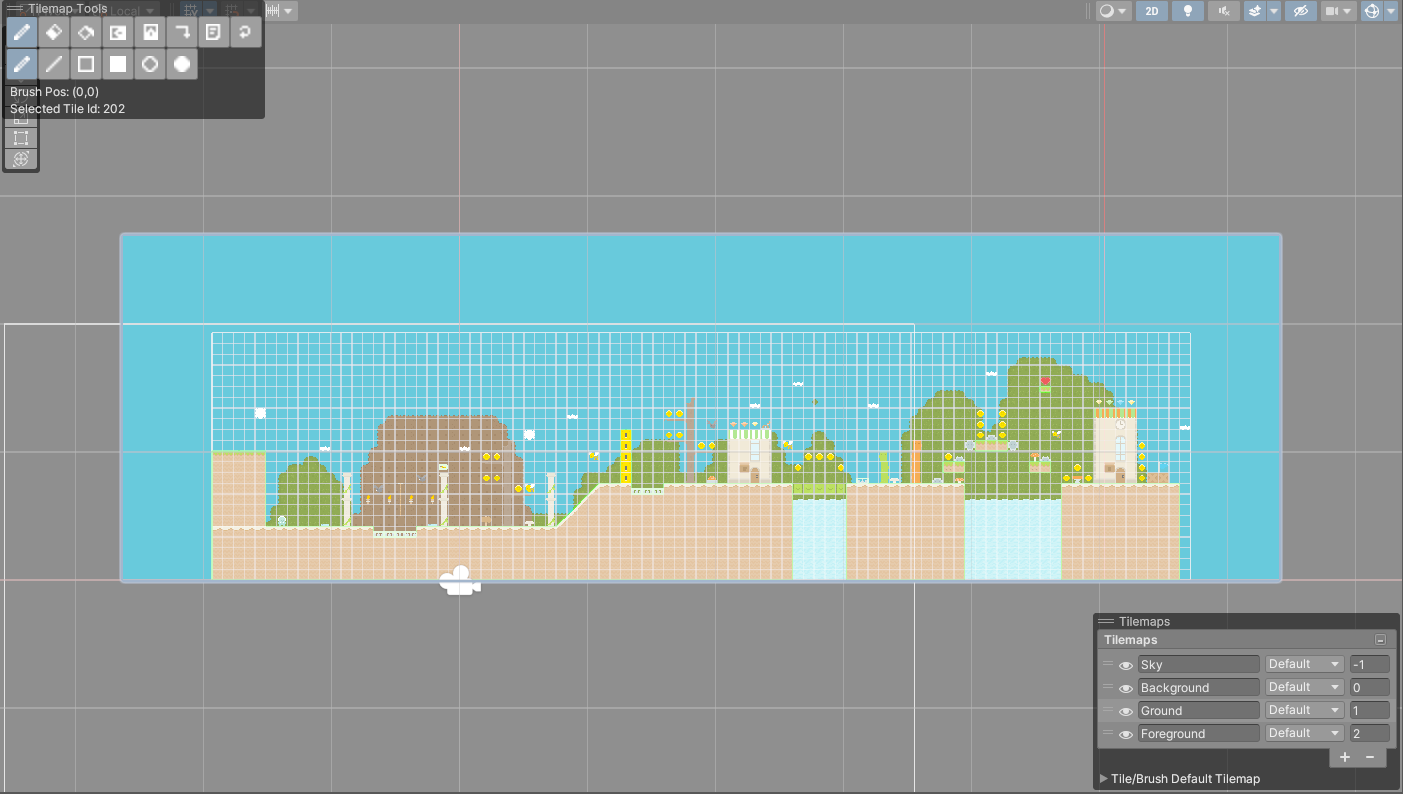Toggle scene audio mute button
The height and width of the screenshot is (794, 1403).
pyautogui.click(x=1224, y=11)
